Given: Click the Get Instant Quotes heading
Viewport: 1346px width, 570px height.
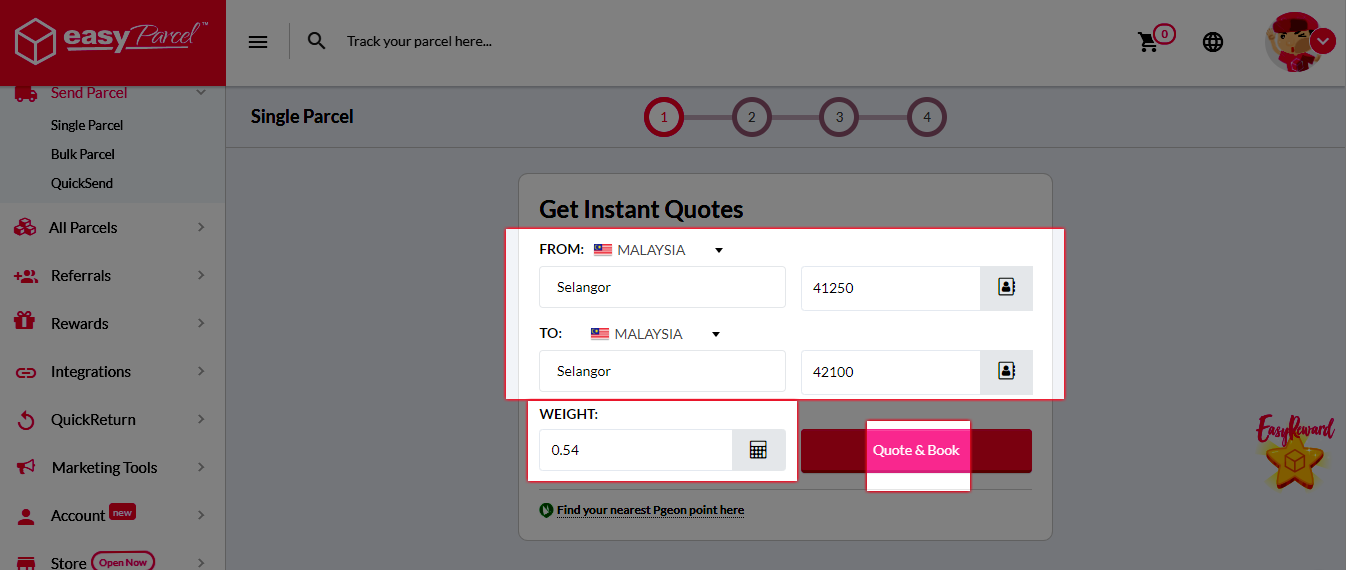Looking at the screenshot, I should click(x=641, y=210).
